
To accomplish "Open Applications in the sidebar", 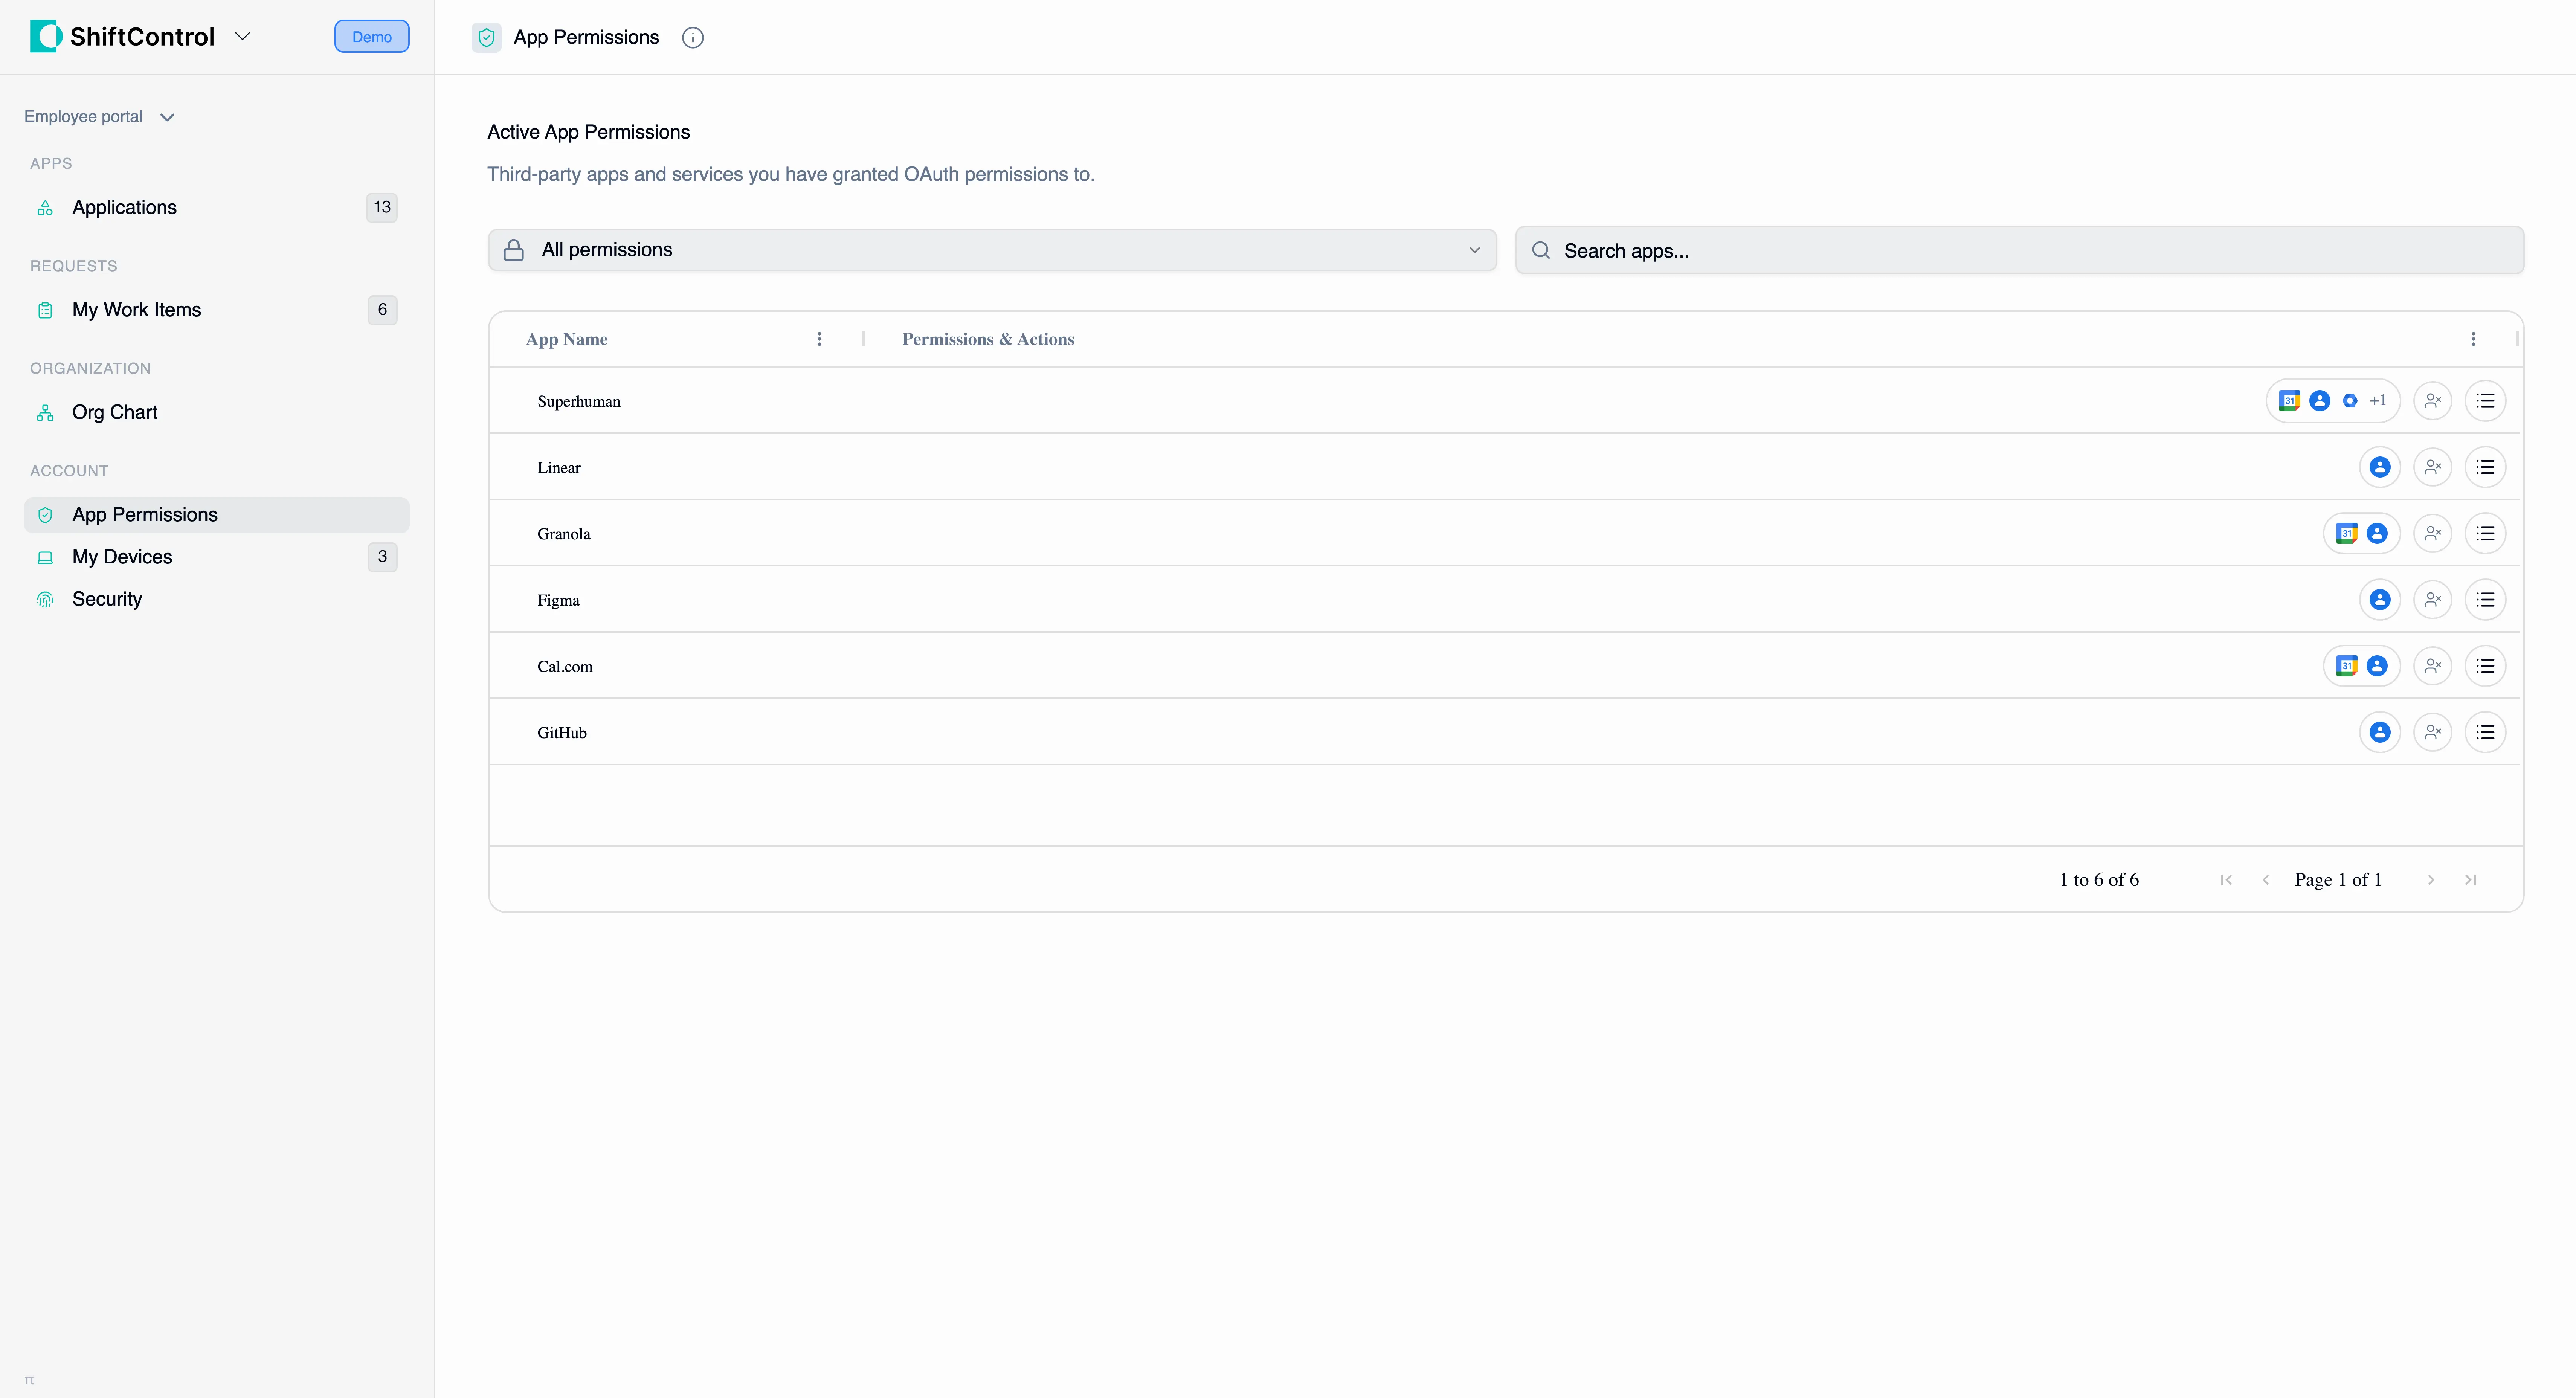I will click(216, 207).
